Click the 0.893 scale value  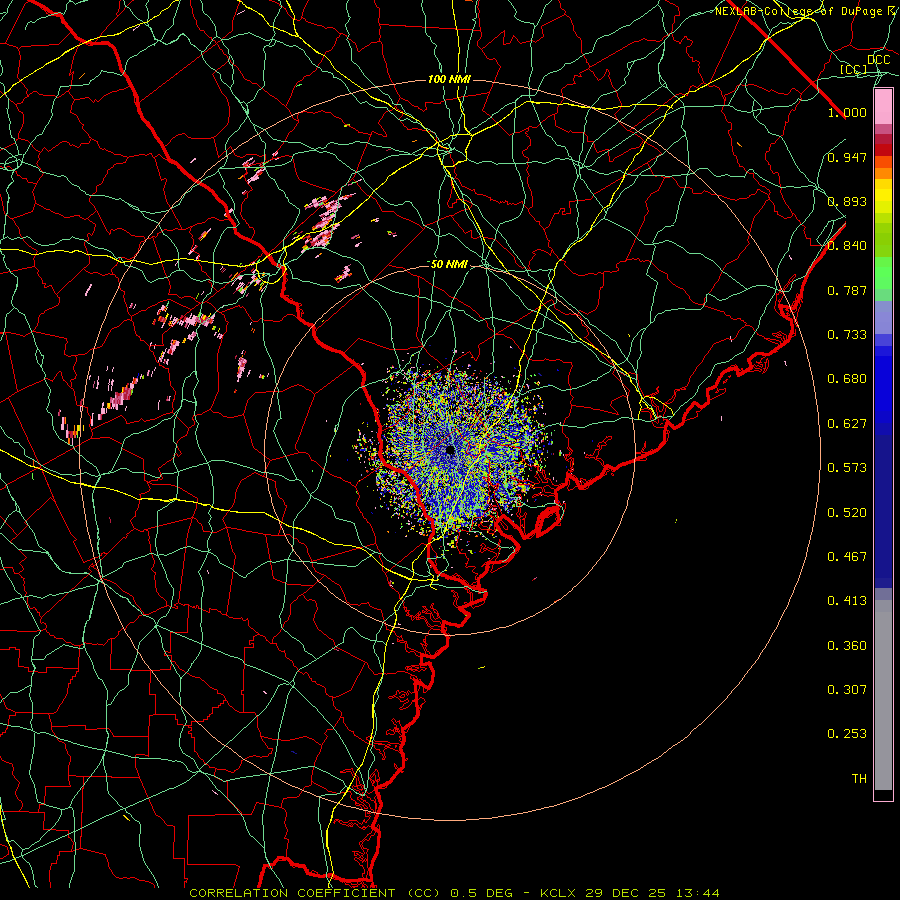pyautogui.click(x=847, y=201)
